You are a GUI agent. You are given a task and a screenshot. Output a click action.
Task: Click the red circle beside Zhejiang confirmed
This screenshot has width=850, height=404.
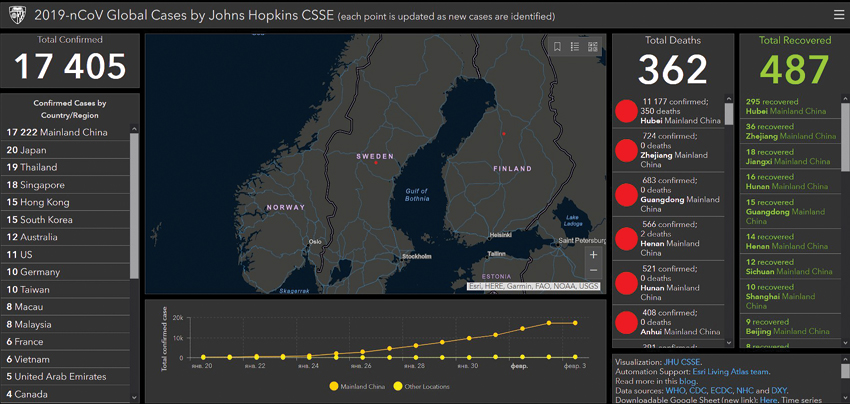click(626, 150)
